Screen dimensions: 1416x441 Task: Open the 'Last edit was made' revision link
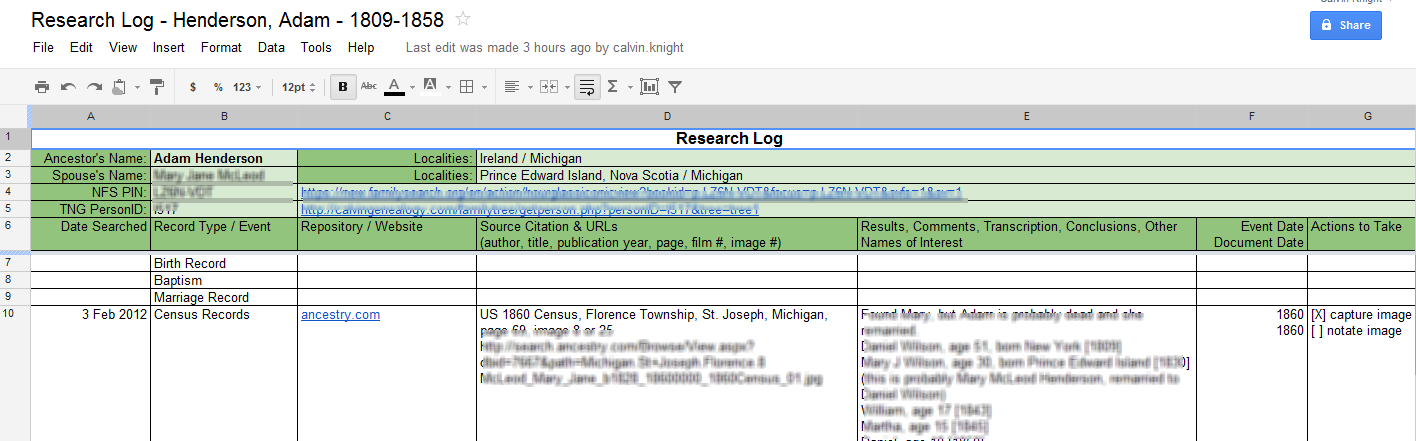click(x=545, y=47)
